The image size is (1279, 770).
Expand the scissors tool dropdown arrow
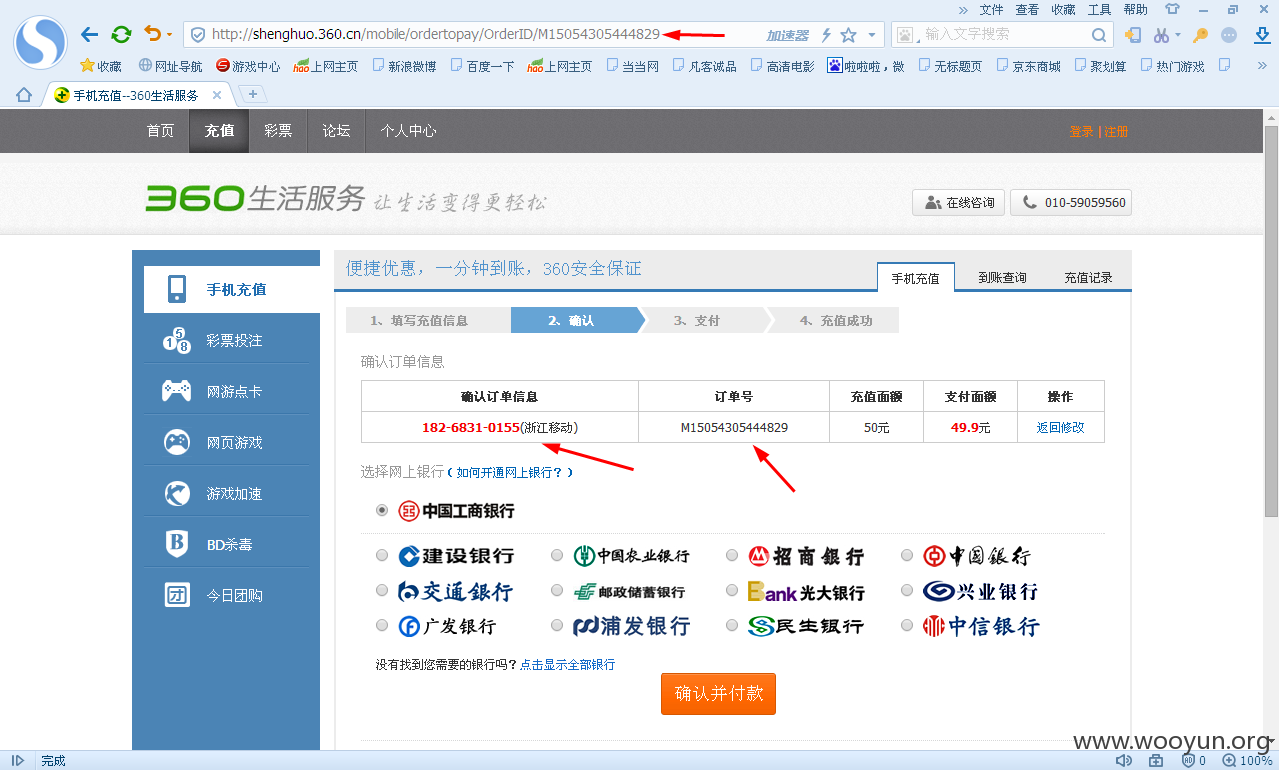click(1177, 35)
